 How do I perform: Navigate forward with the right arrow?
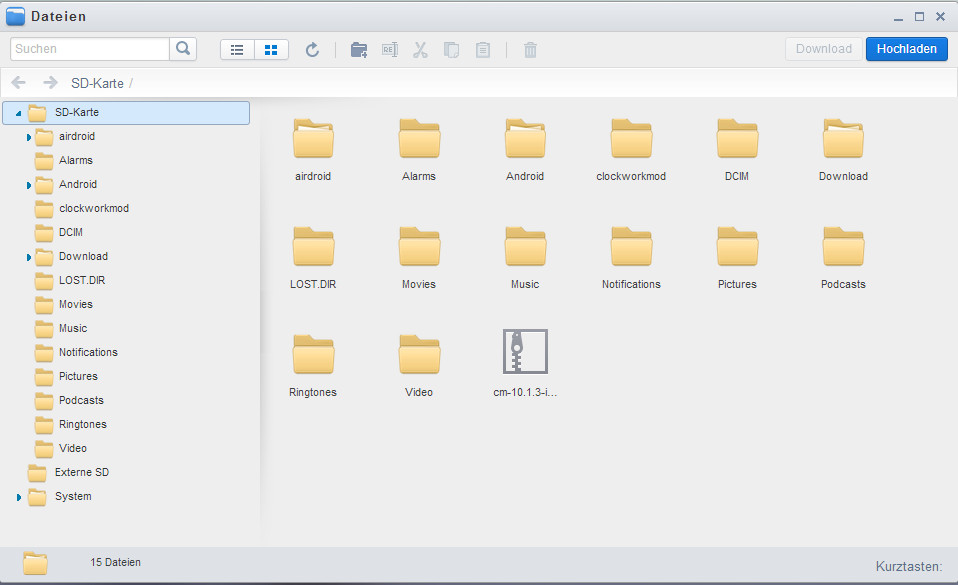tap(50, 83)
